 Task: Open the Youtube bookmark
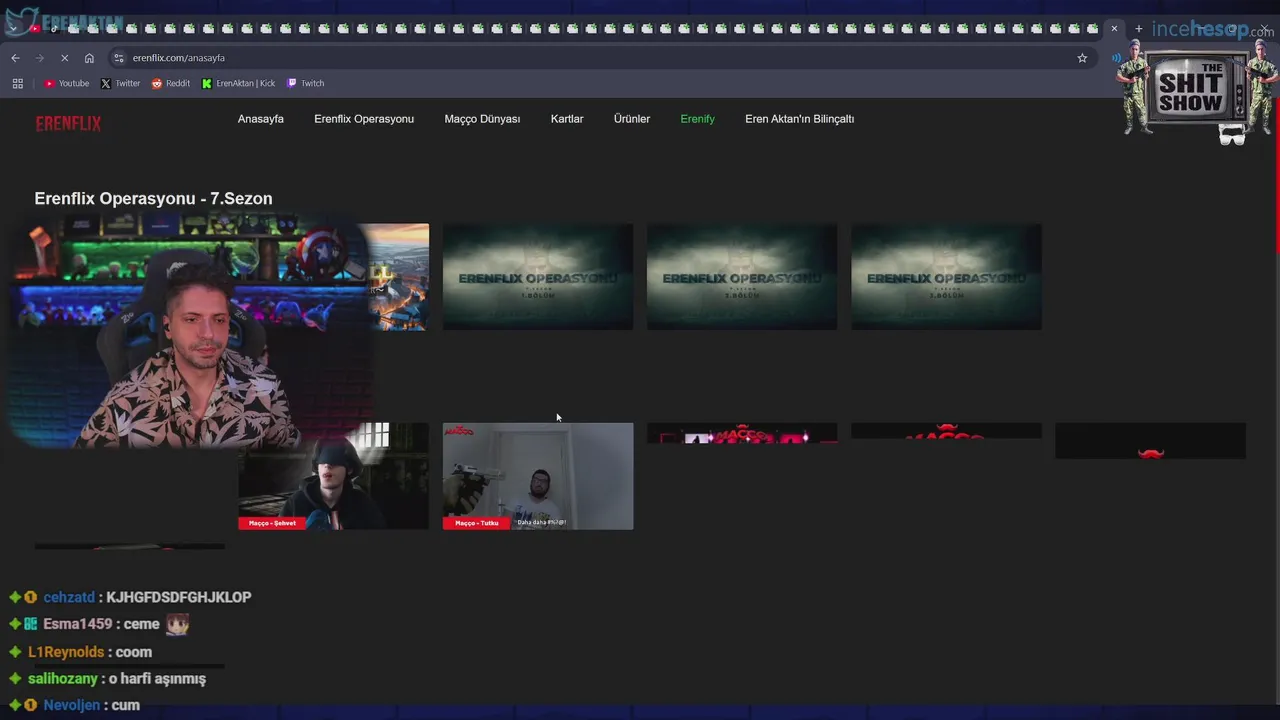[67, 83]
